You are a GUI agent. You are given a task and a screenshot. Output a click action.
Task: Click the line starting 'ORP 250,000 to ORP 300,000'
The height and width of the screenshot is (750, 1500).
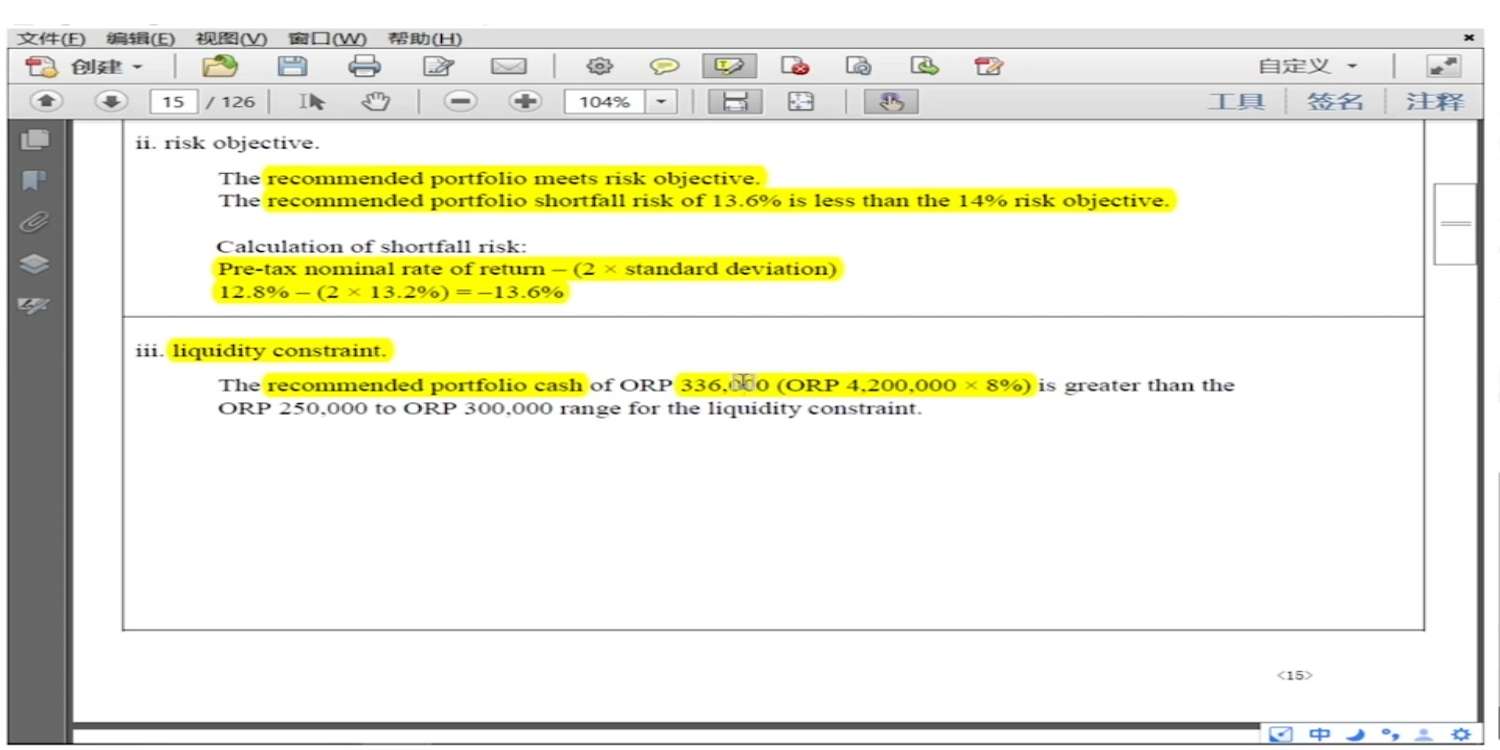coord(569,409)
